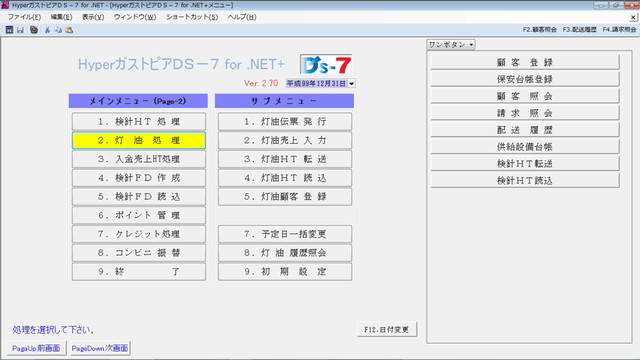Screen dimensions: 640x360
Task: Click the F4.請求照会 shortcut
Action: pyautogui.click(x=619, y=30)
